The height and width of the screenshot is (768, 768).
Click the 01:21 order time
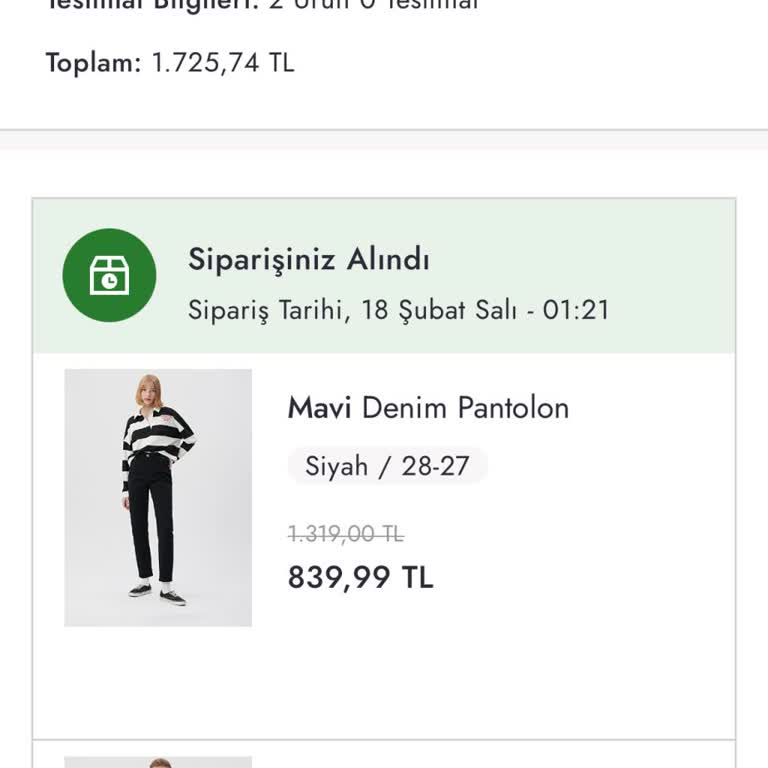click(x=576, y=310)
